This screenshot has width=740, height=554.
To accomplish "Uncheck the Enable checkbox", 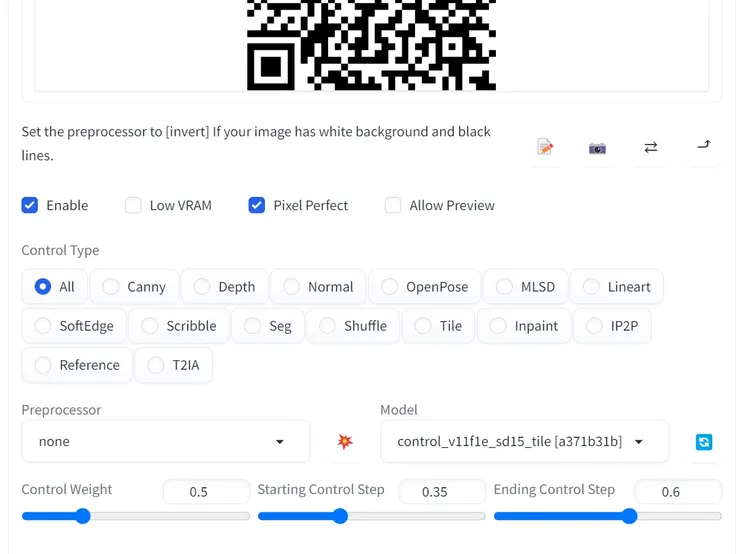I will [x=30, y=205].
